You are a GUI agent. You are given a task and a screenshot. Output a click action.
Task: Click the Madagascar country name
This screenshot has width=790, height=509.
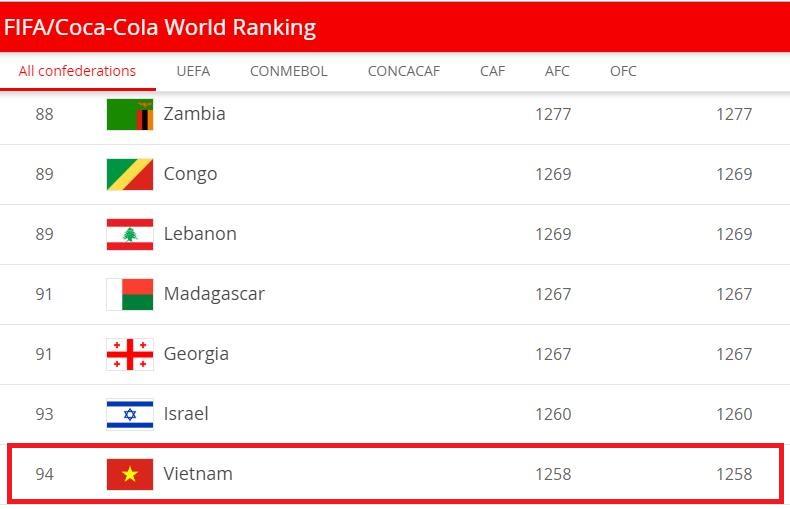214,294
